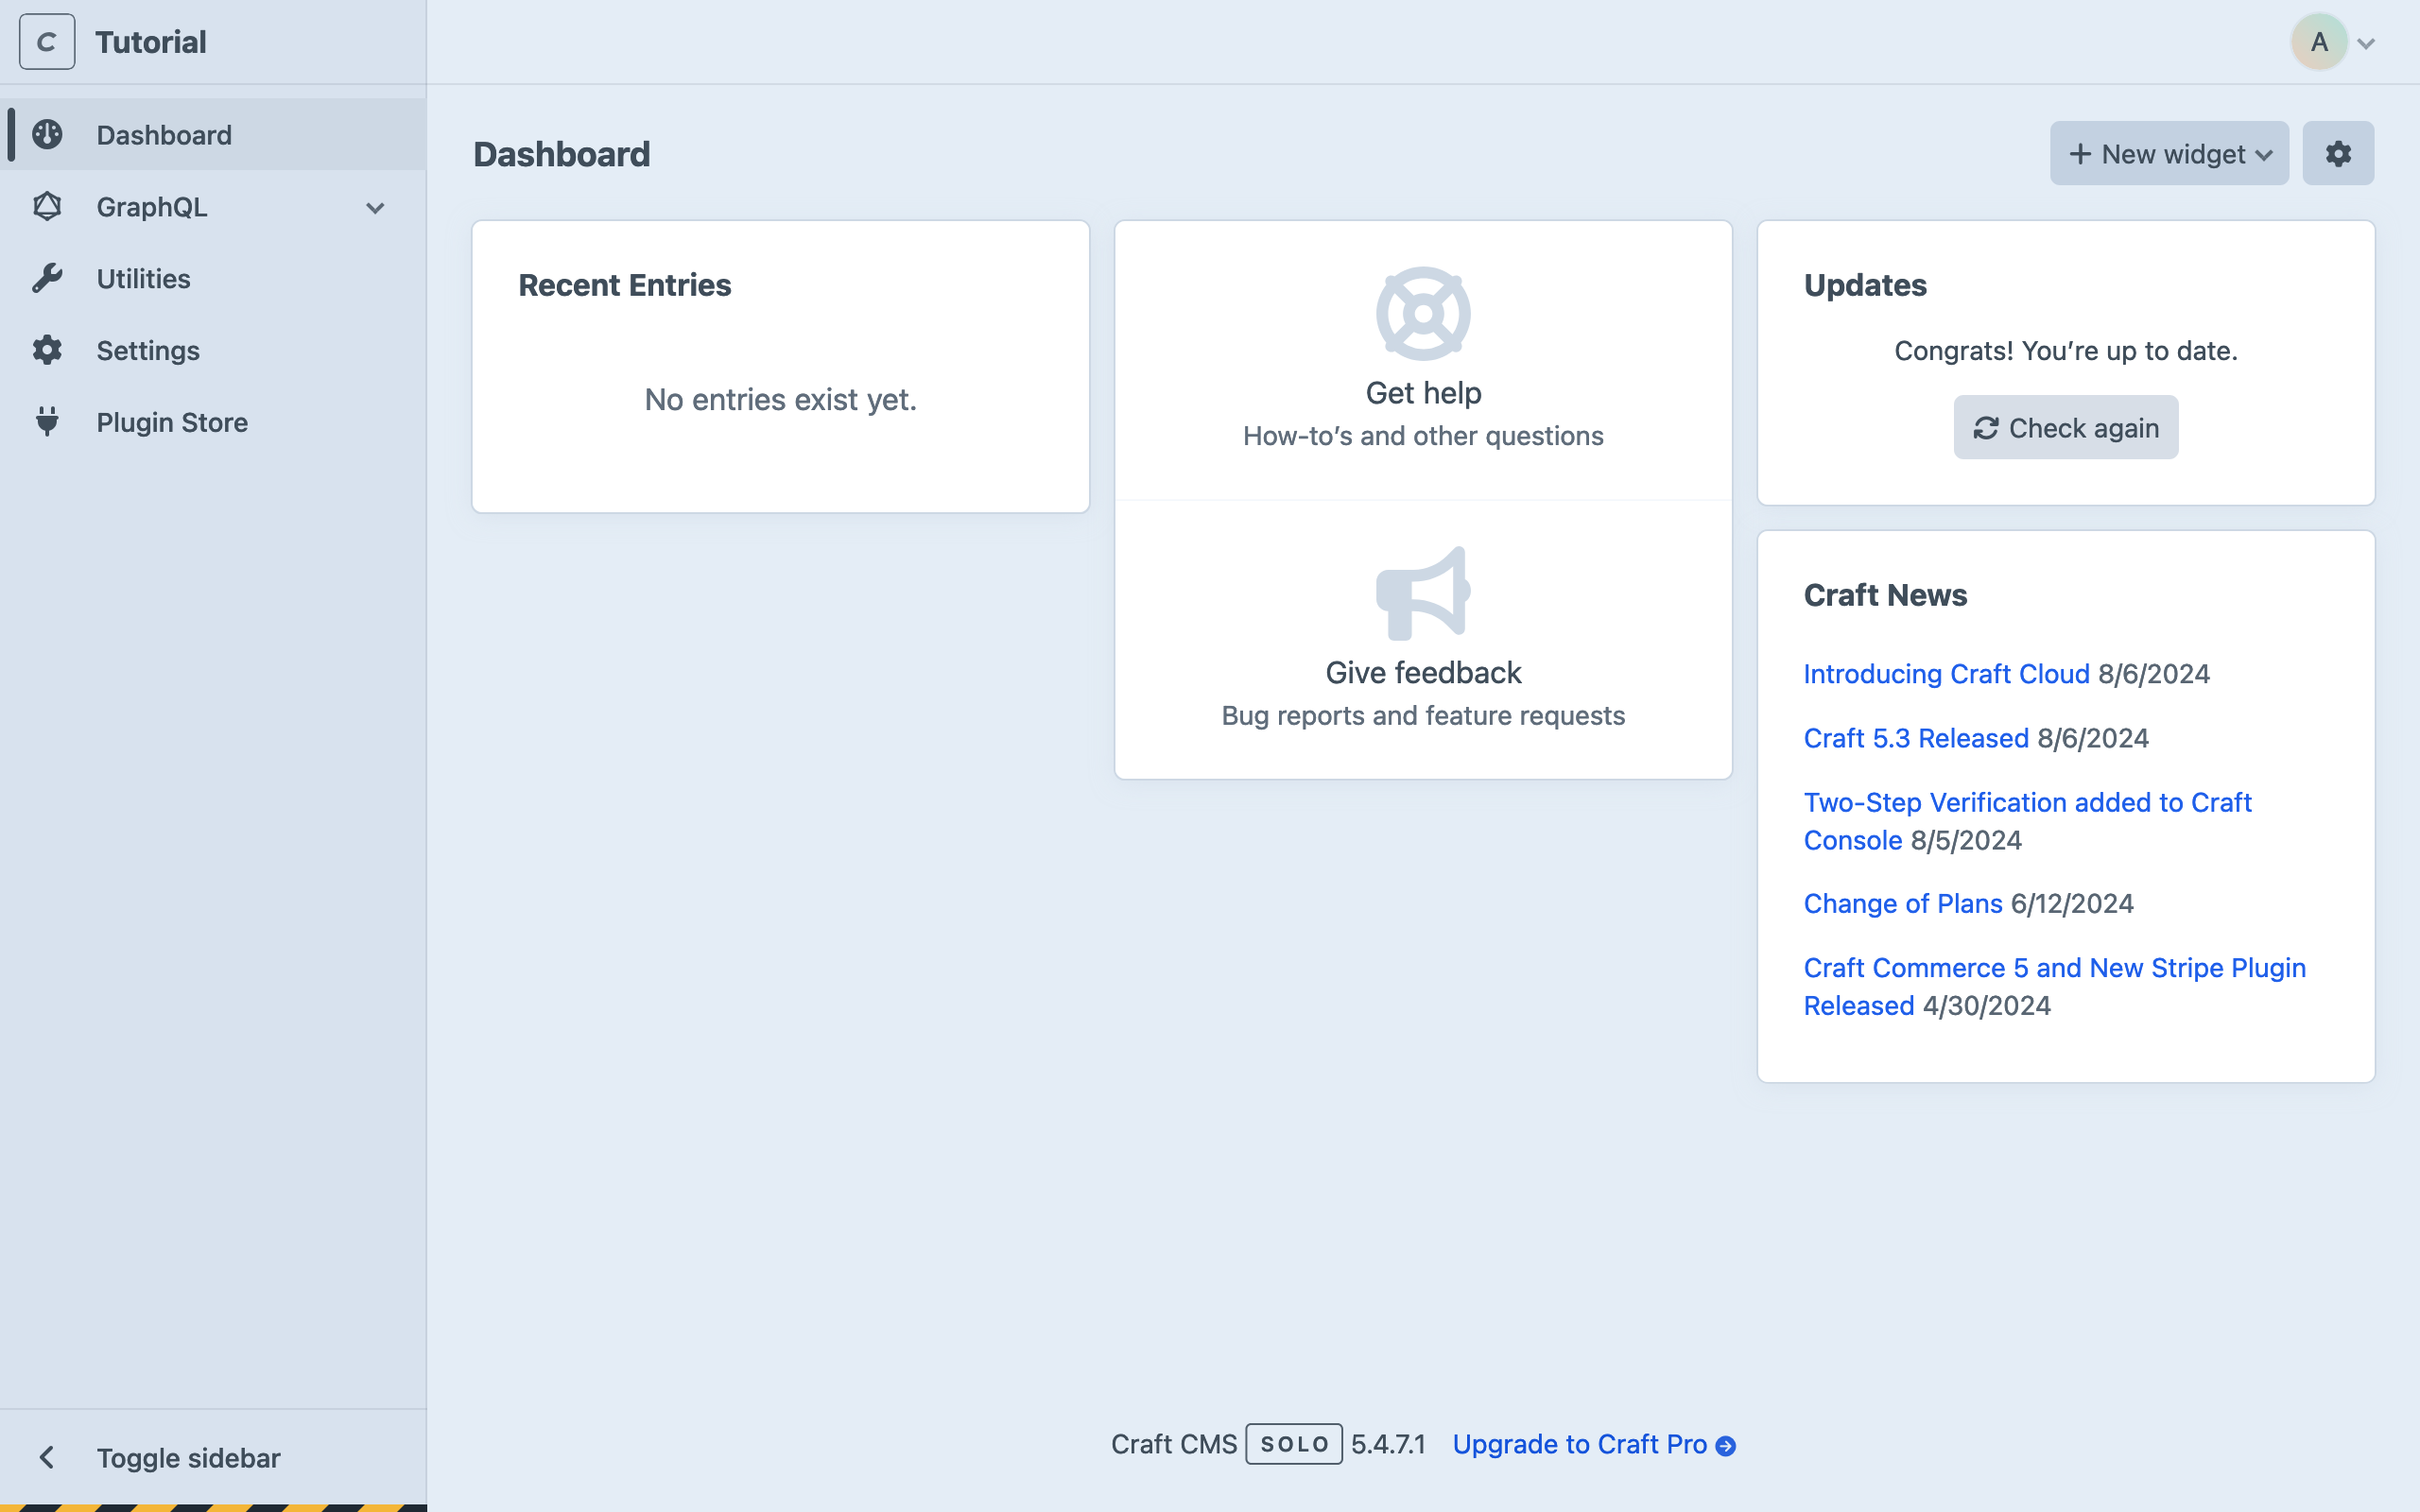This screenshot has height=1512, width=2420.
Task: Expand the GraphQL section
Action: [374, 207]
